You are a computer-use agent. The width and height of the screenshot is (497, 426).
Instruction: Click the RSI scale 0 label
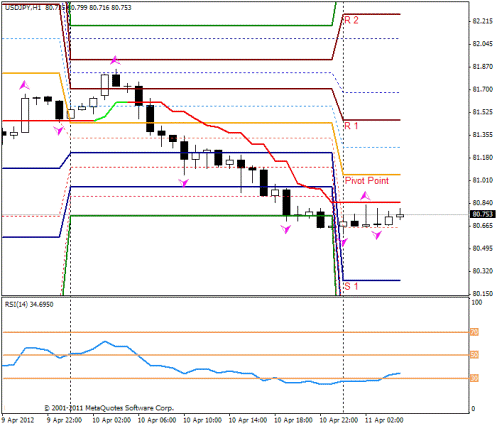click(473, 409)
